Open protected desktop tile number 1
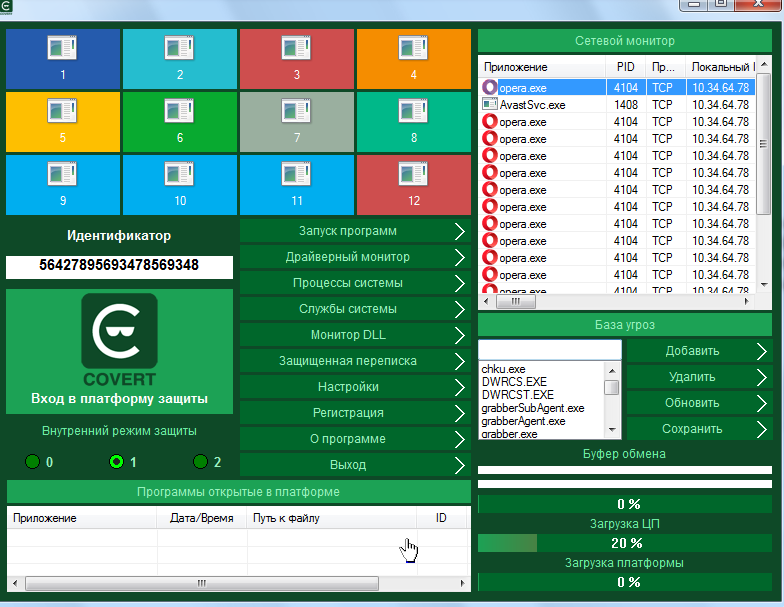784x607 pixels. (63, 59)
